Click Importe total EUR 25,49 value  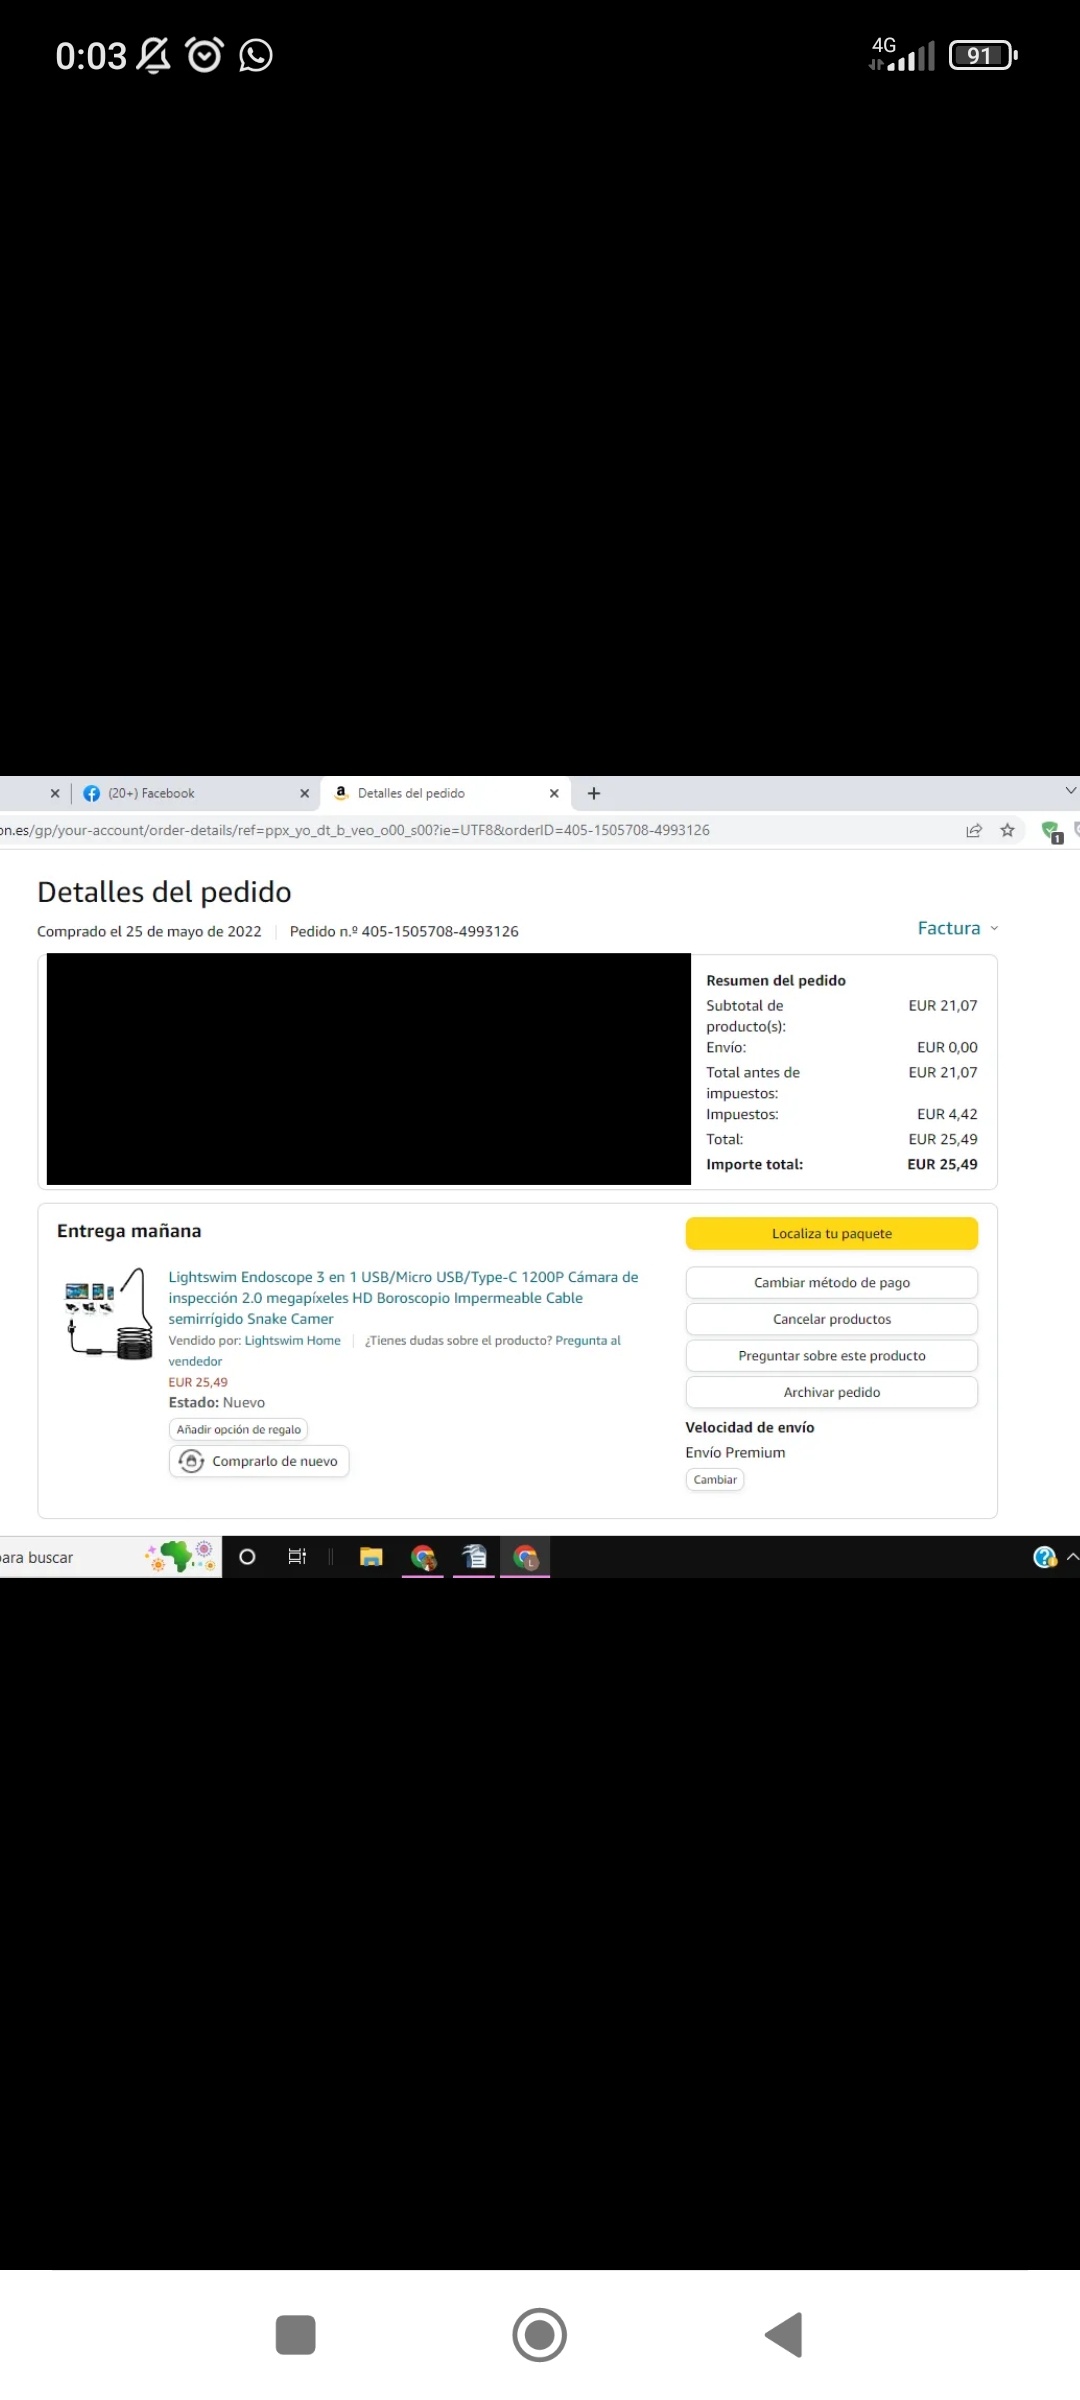tap(942, 1164)
